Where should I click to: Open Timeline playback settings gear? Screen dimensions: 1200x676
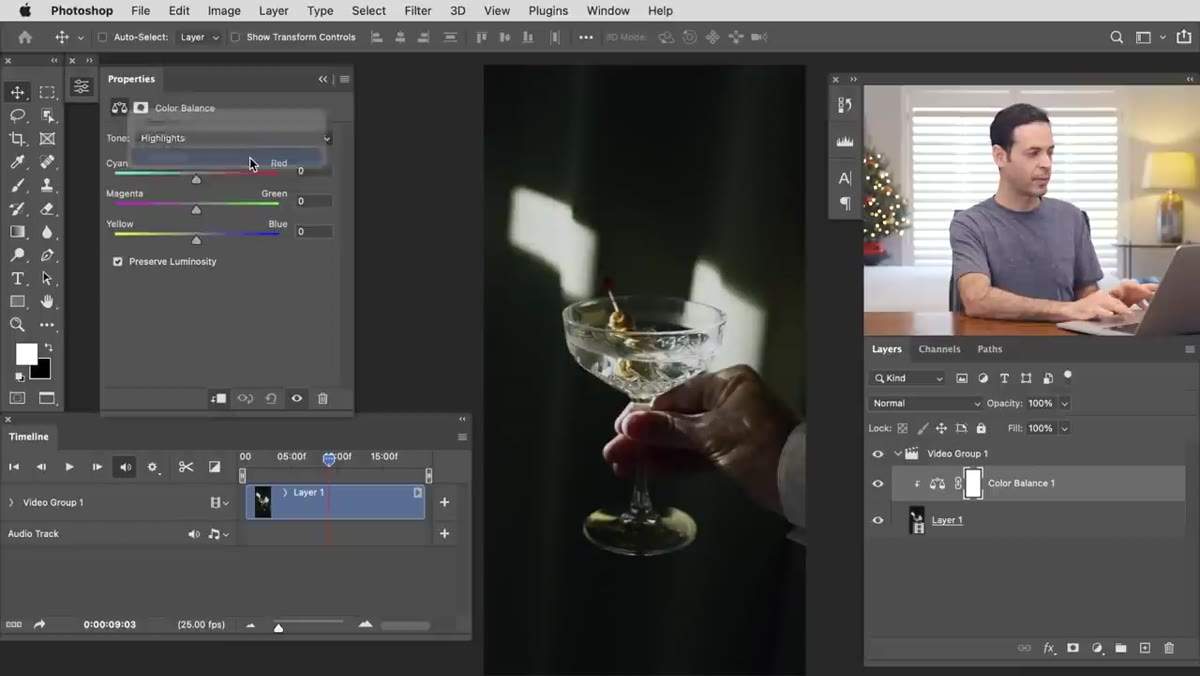[x=153, y=466]
